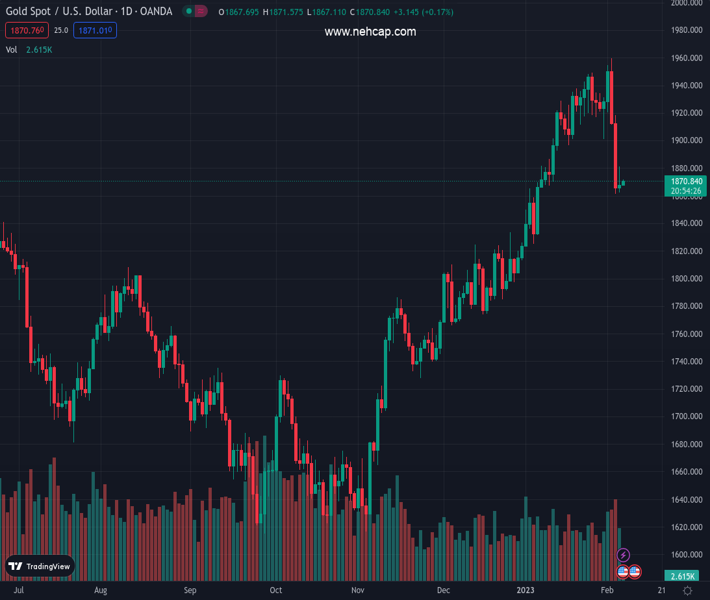Click the current price label 1870.840 on axis
710x600 pixels.
685,181
